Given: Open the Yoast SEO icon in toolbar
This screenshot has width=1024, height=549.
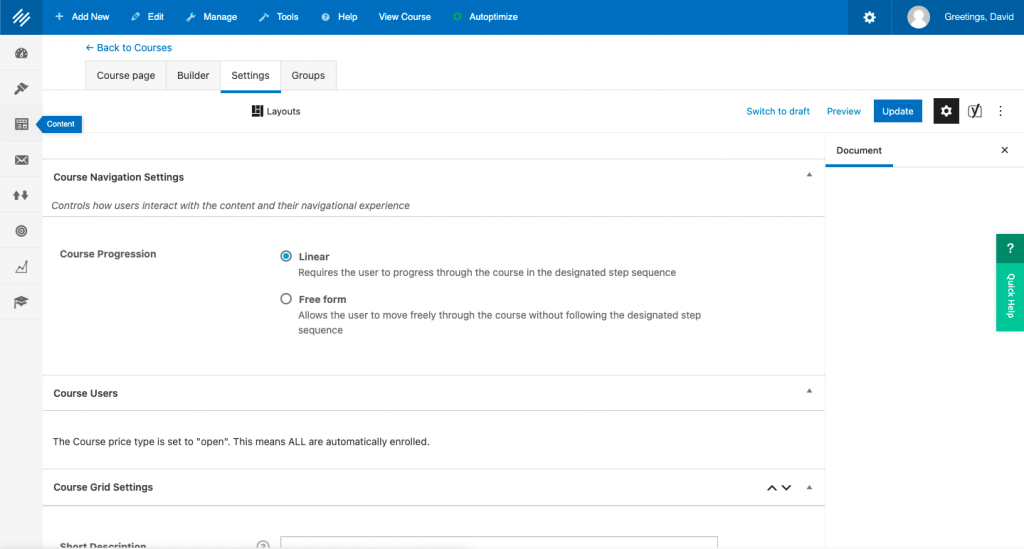Looking at the screenshot, I should click(974, 111).
